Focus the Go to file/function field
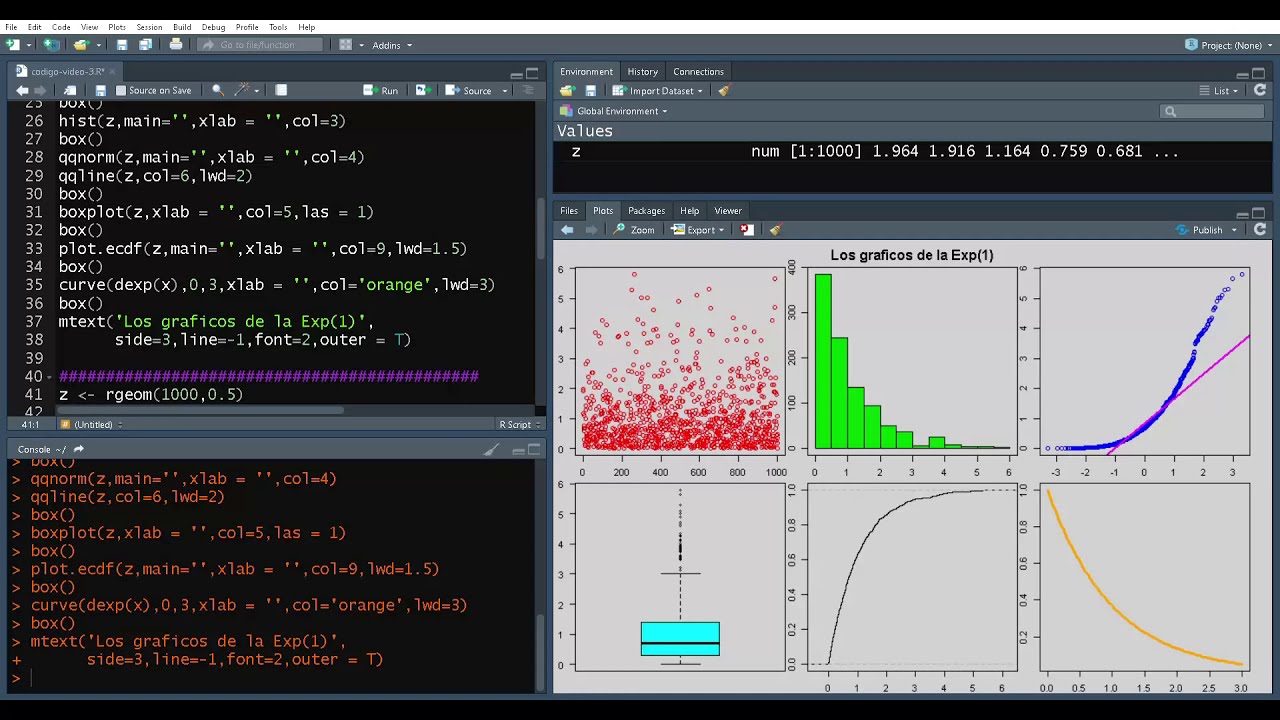 pyautogui.click(x=262, y=45)
